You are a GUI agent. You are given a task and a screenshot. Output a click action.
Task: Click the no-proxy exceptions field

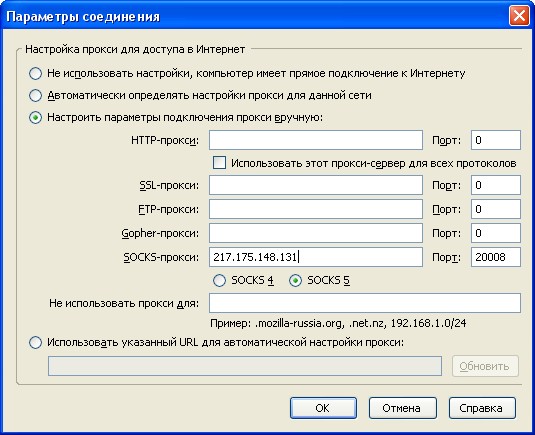365,303
